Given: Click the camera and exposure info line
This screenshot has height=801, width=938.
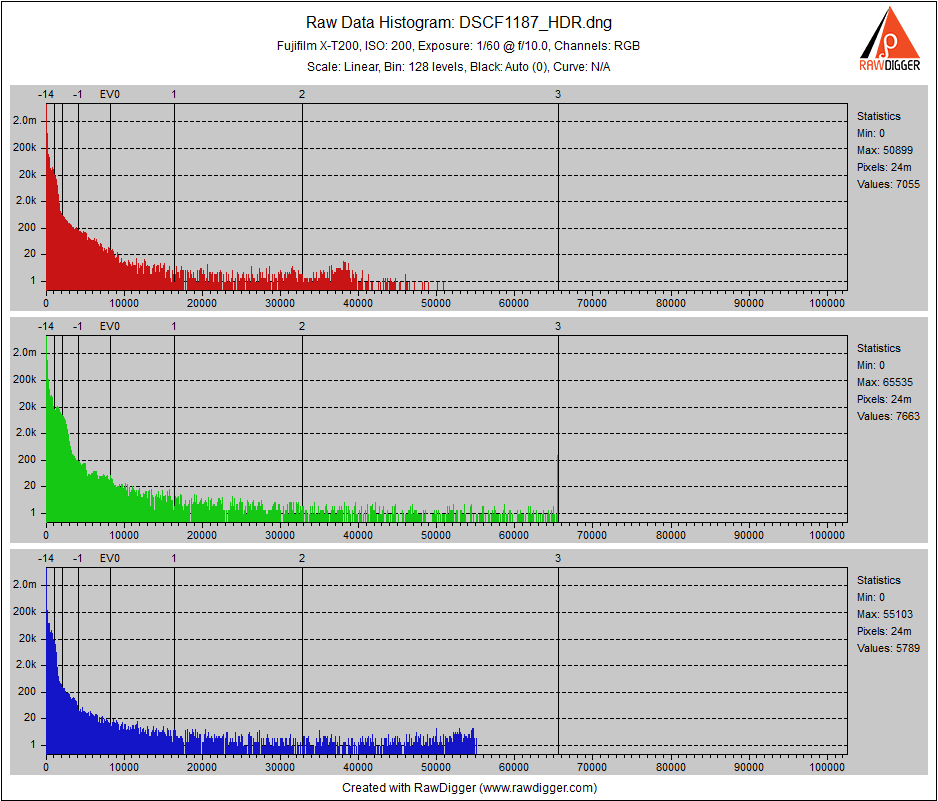Looking at the screenshot, I should tap(458, 46).
